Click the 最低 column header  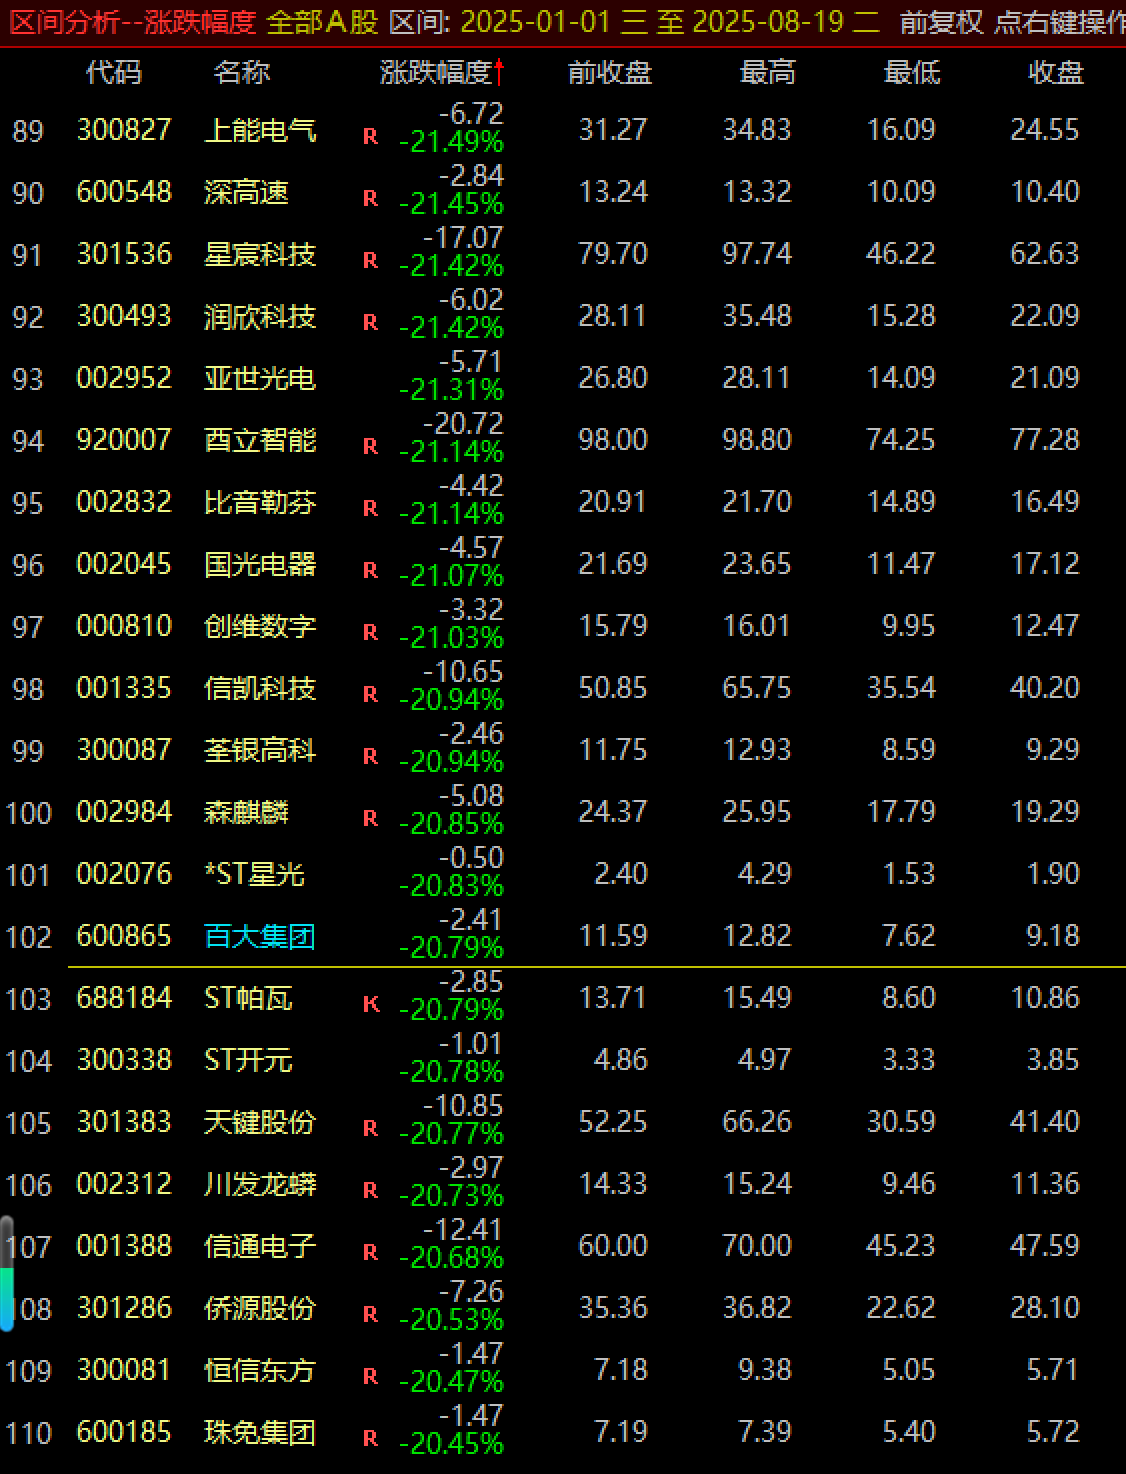point(912,72)
